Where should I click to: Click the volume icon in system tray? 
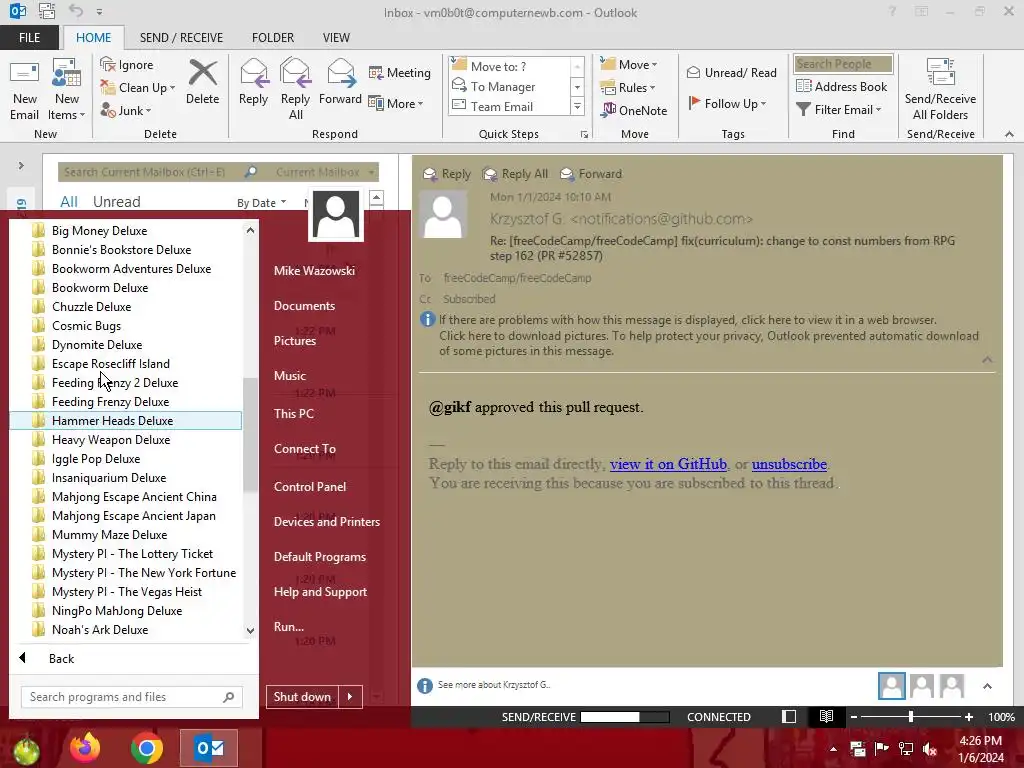click(930, 749)
